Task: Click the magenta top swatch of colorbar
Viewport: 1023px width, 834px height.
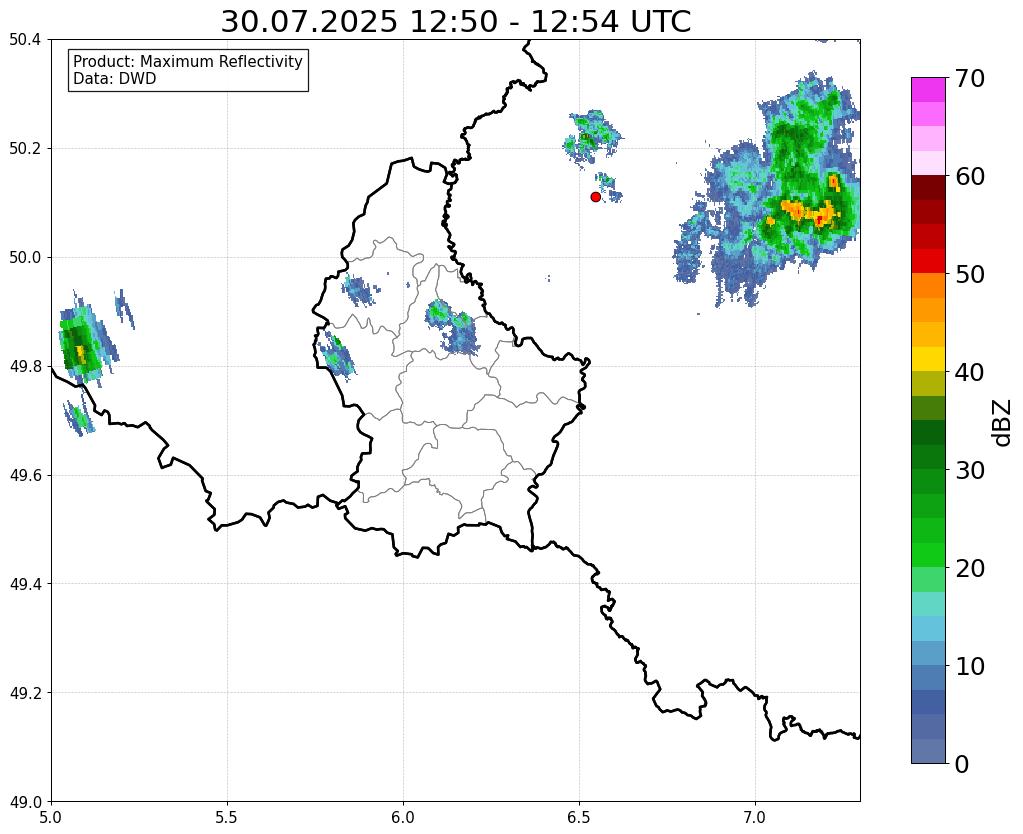Action: (x=928, y=90)
